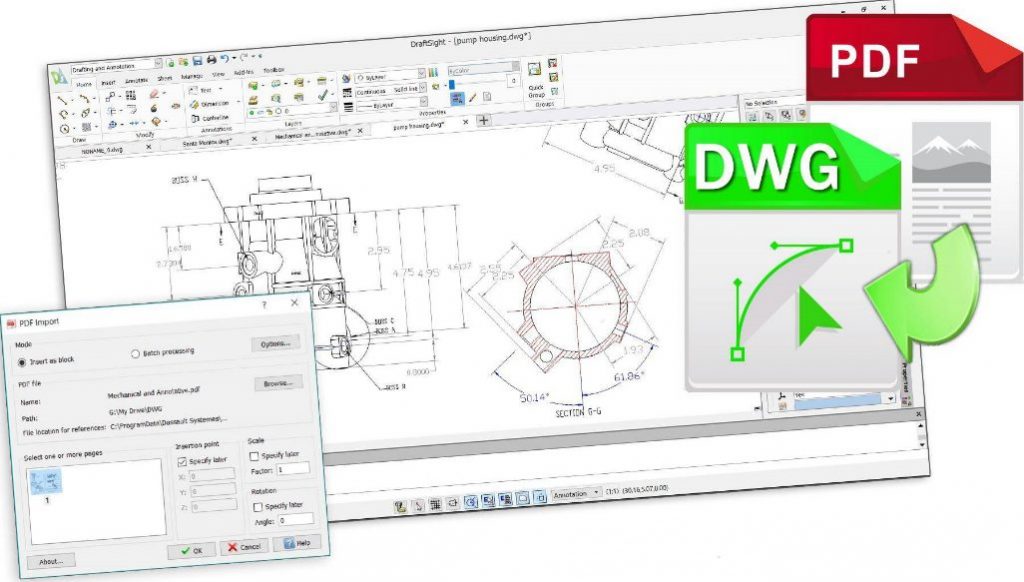Click the Help button in PDF Import
This screenshot has height=582, width=1024.
click(297, 543)
